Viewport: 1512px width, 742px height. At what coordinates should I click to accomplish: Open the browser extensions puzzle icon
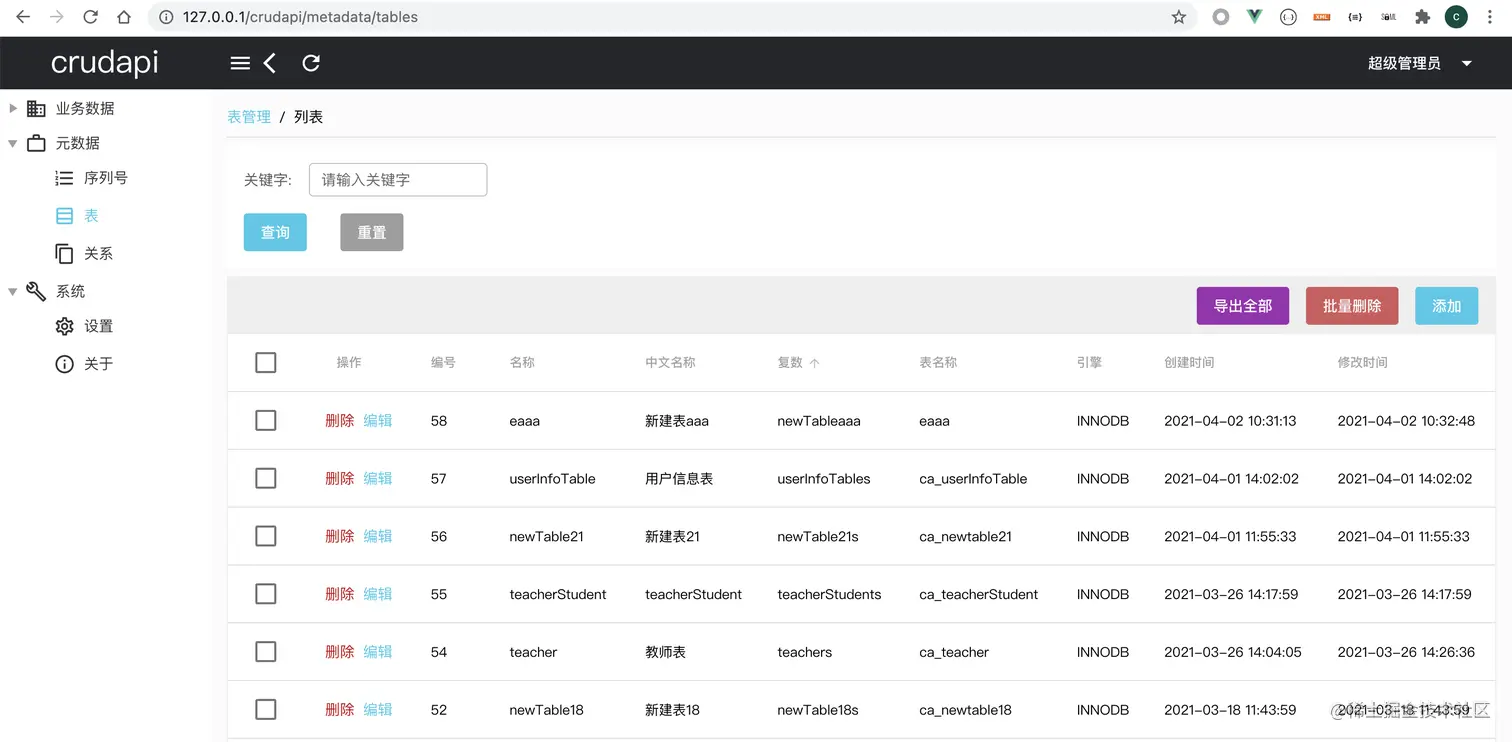[1422, 17]
